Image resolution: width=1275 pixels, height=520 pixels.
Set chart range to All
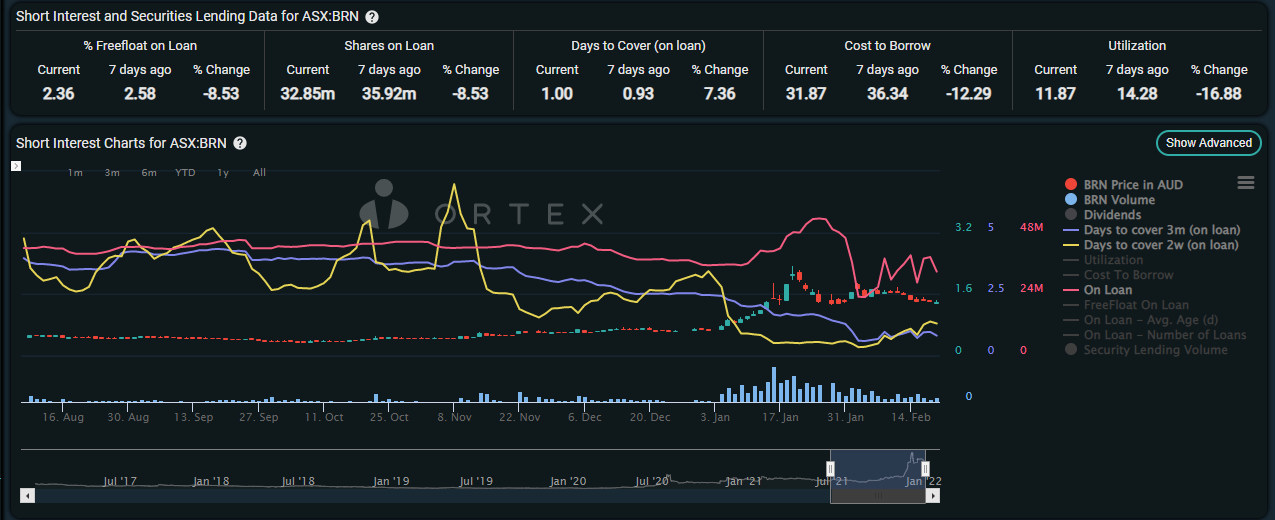pos(259,173)
